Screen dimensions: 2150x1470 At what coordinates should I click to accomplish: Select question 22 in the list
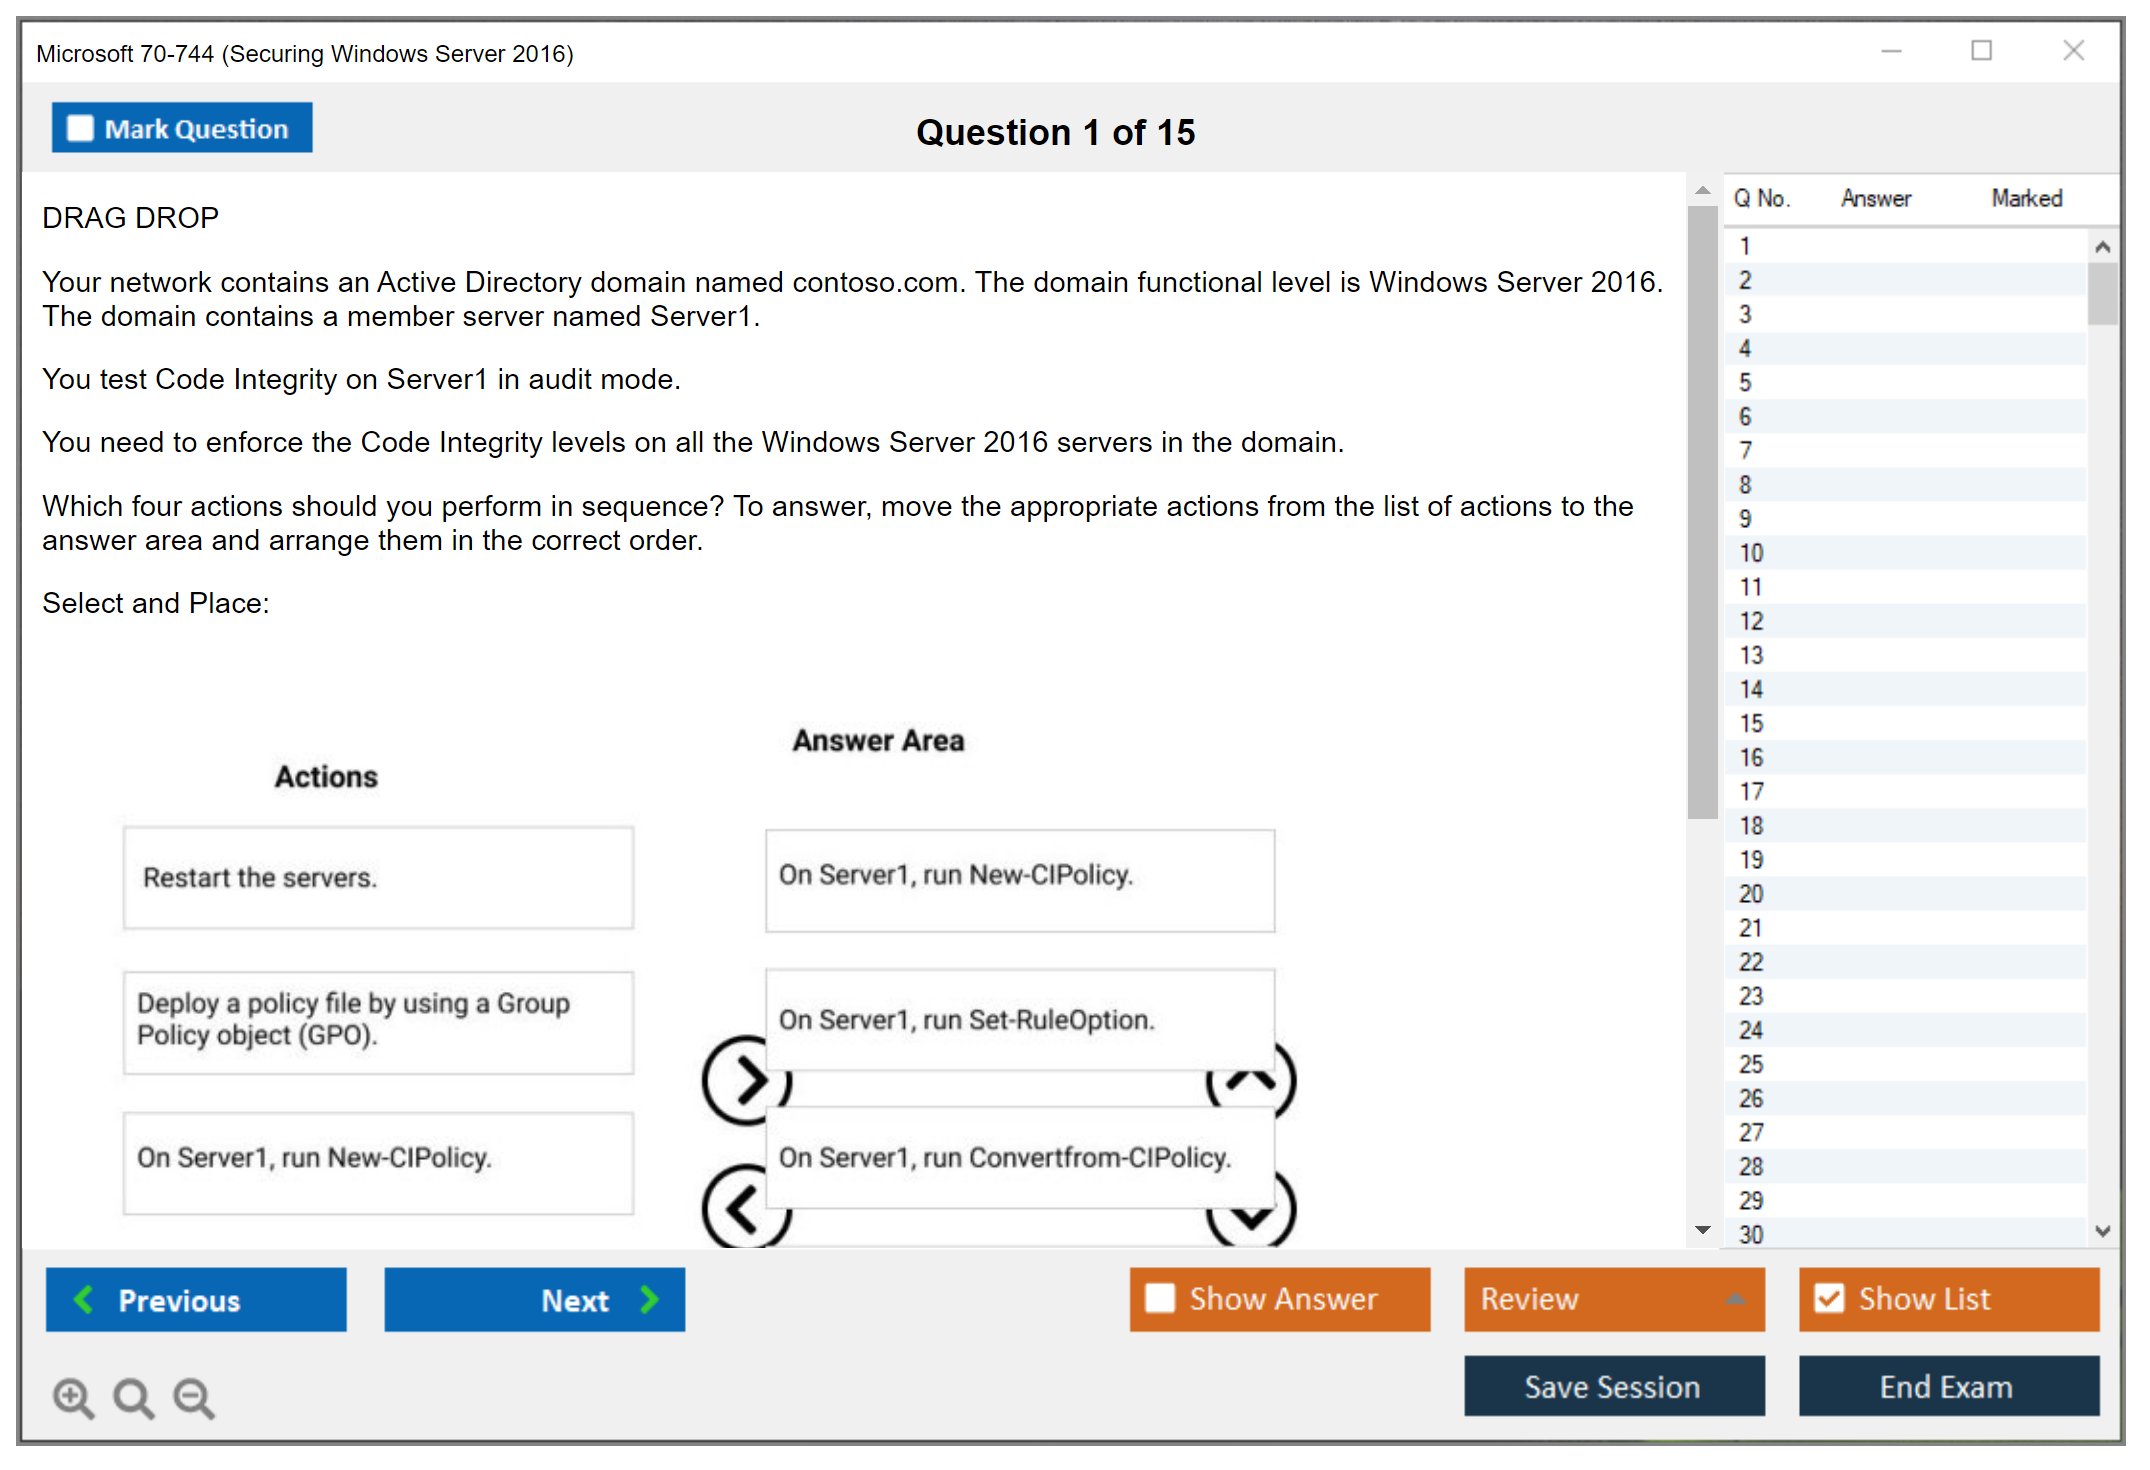(x=1751, y=962)
